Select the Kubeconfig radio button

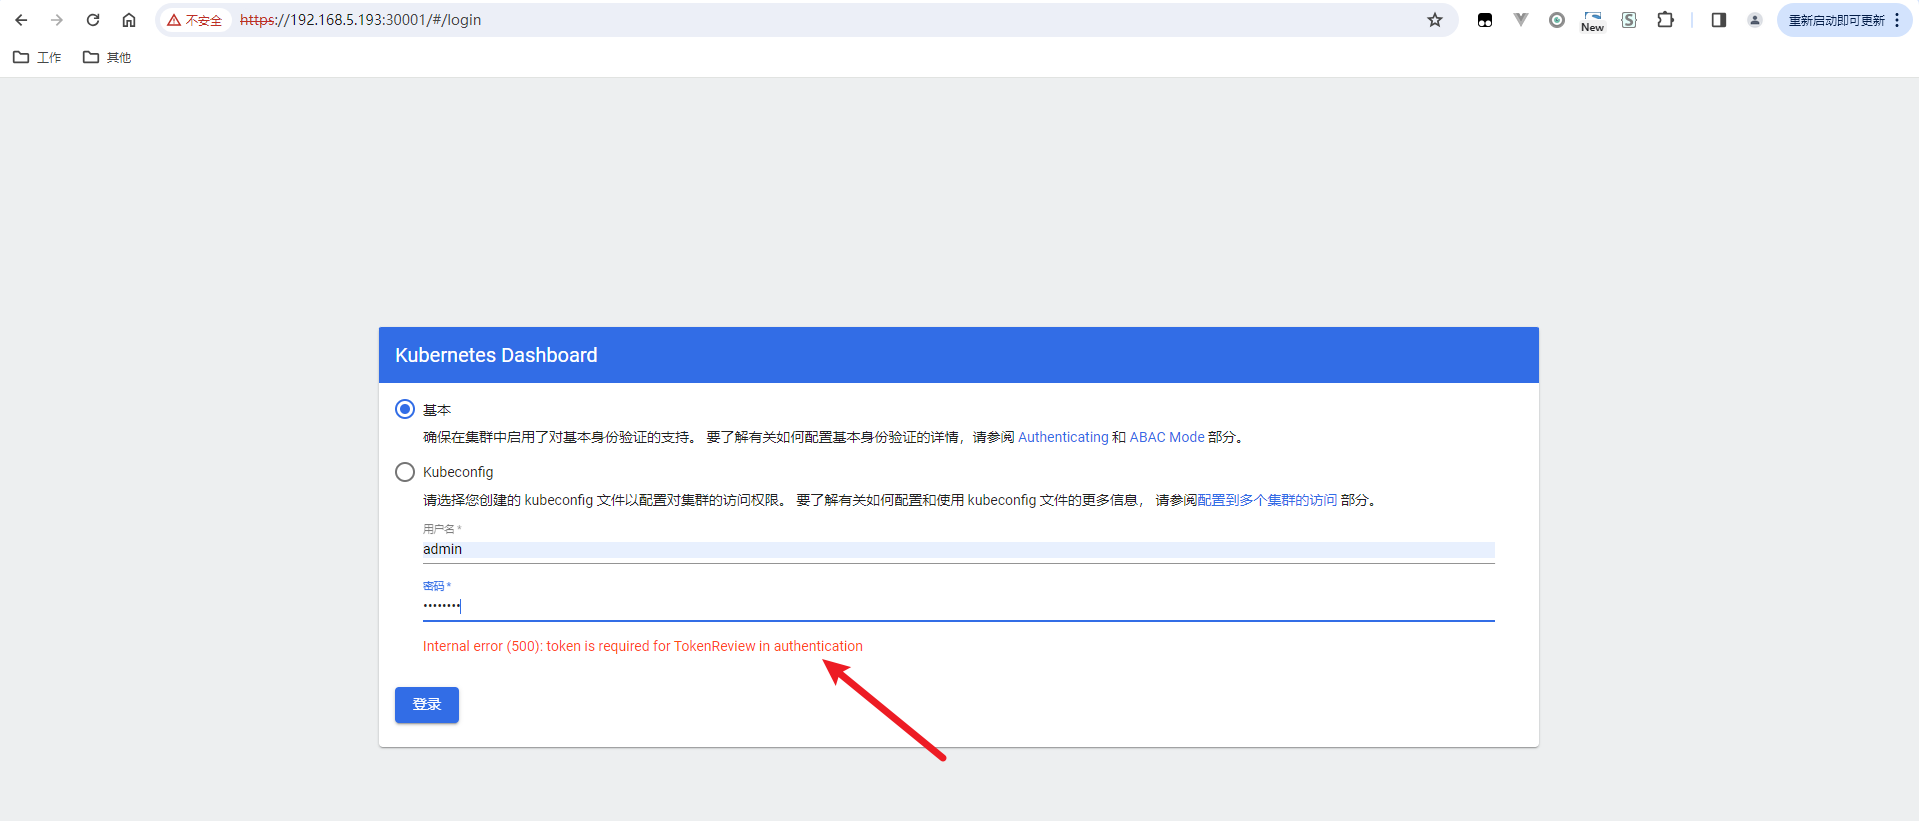(405, 472)
